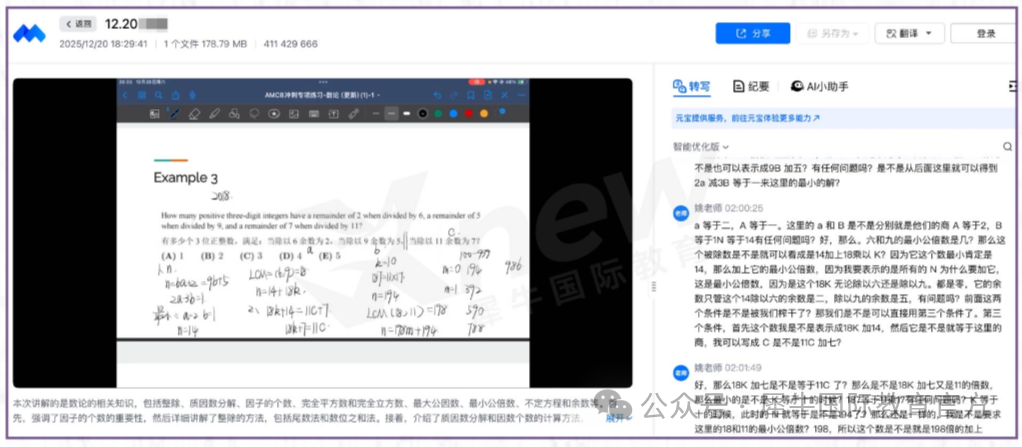Screen dimensions: 1022x447
Task: Jump to timestamp 02:01:49
Action: click(744, 368)
